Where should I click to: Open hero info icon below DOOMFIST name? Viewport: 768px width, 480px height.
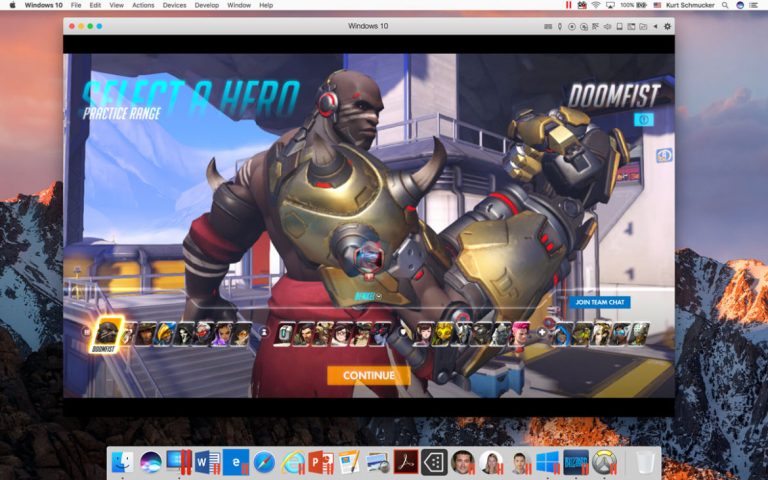pyautogui.click(x=644, y=120)
